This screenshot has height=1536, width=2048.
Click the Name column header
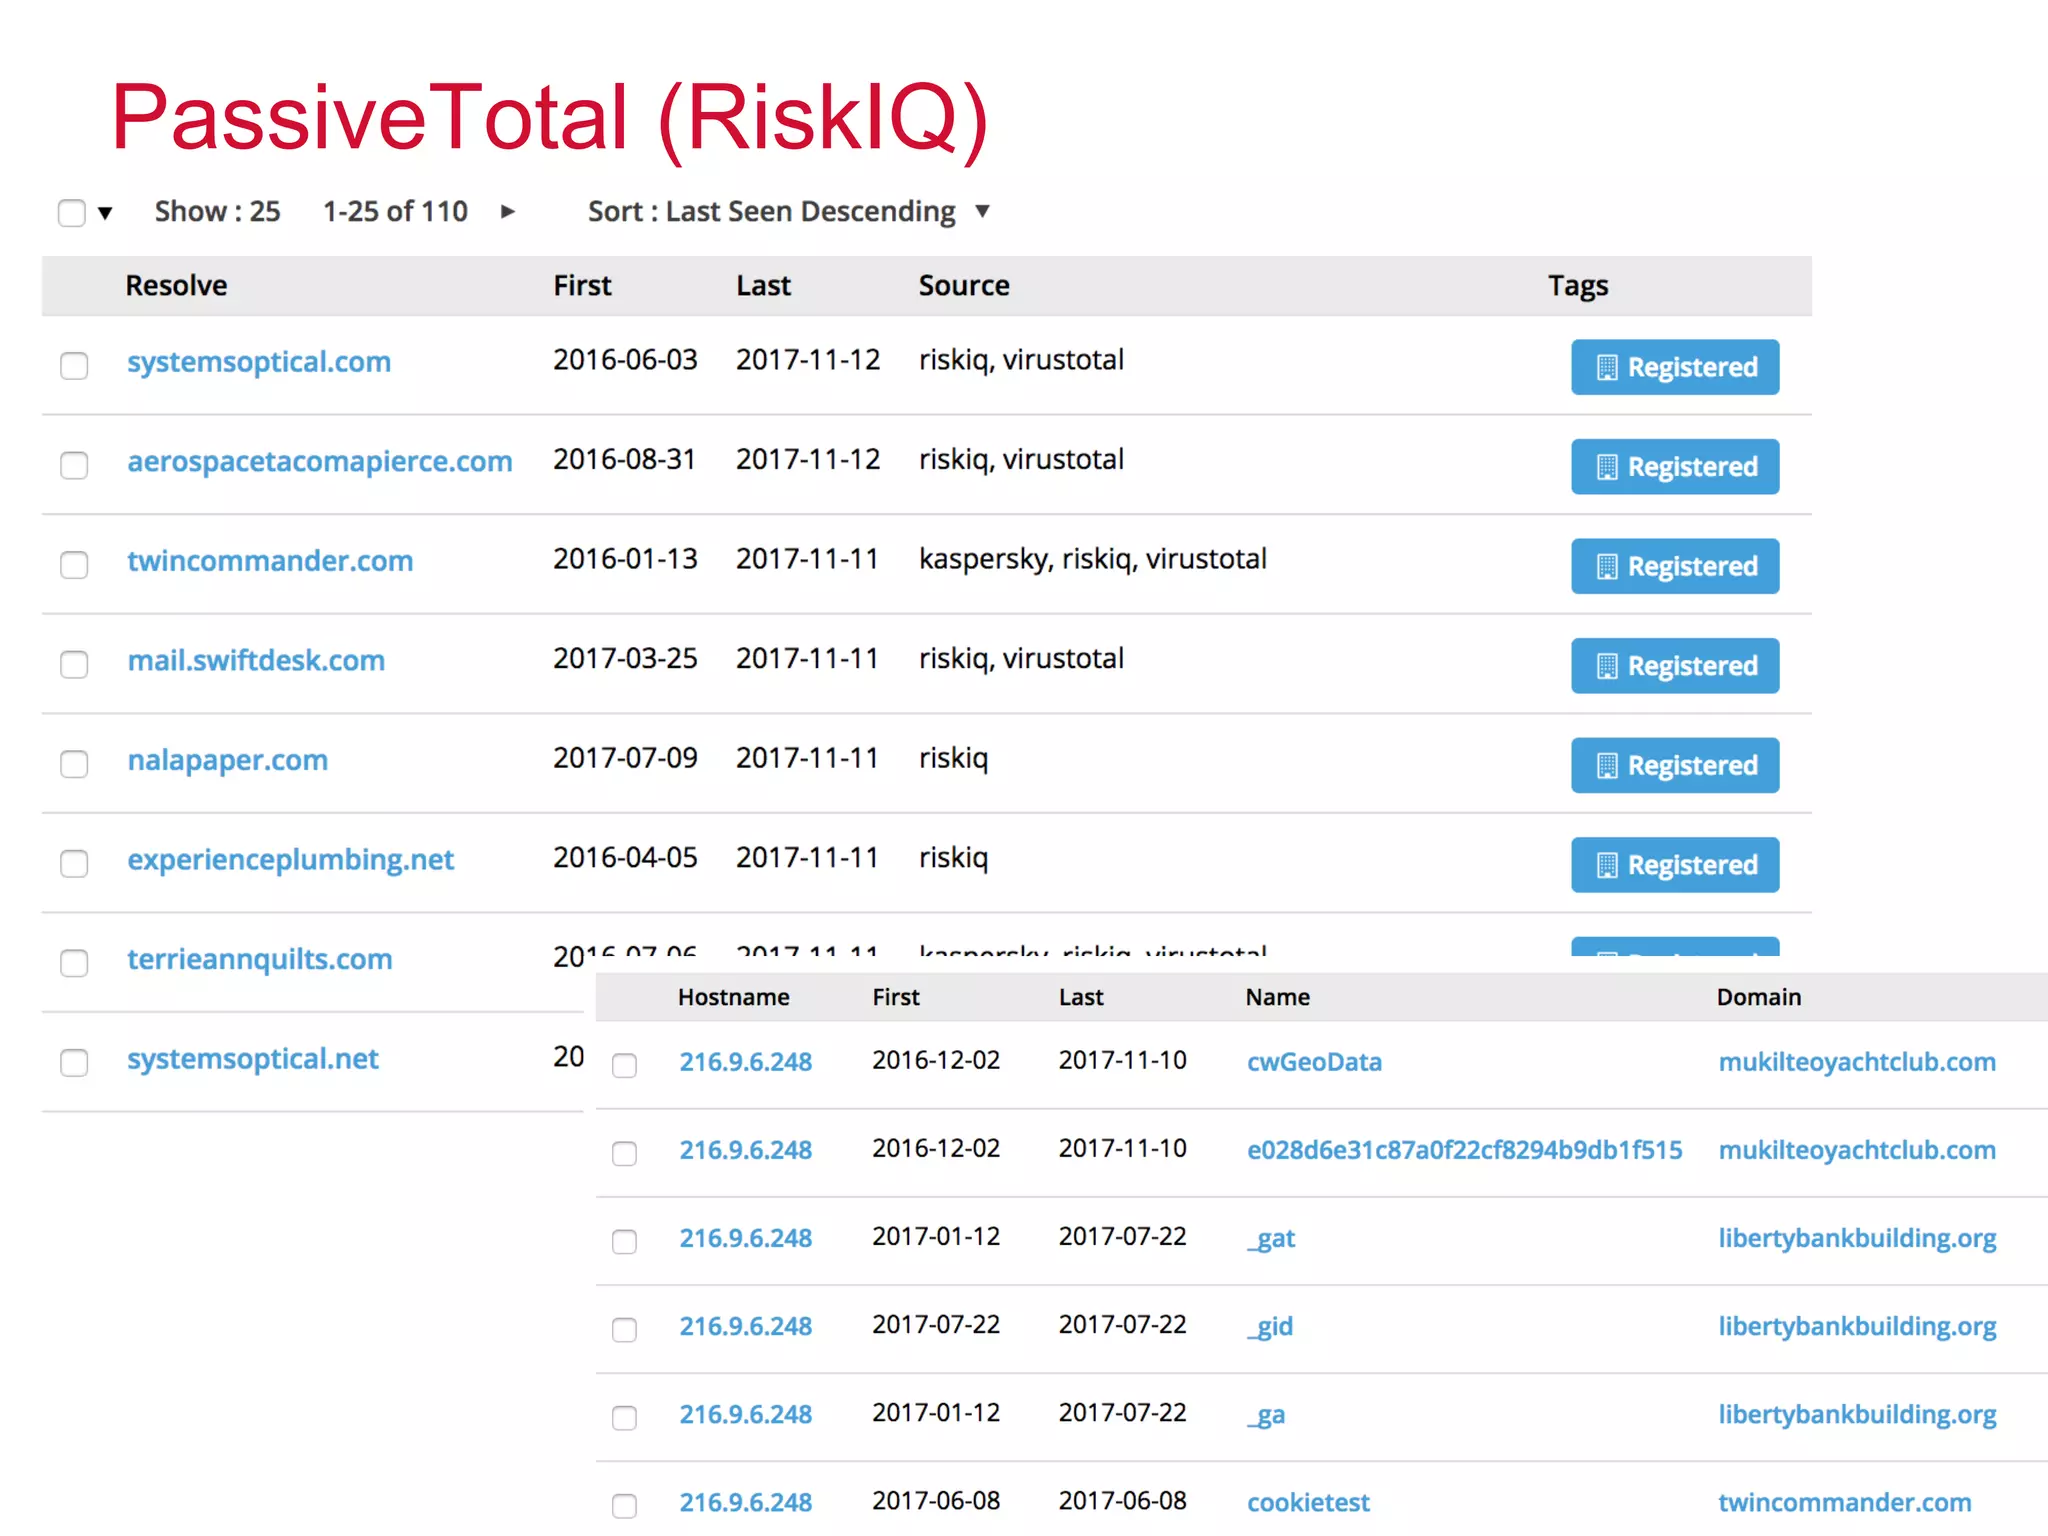pyautogui.click(x=1278, y=997)
